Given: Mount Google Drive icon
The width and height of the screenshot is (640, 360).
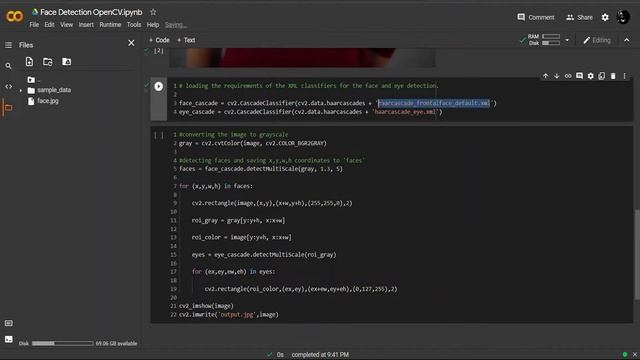Looking at the screenshot, I should [x=66, y=62].
